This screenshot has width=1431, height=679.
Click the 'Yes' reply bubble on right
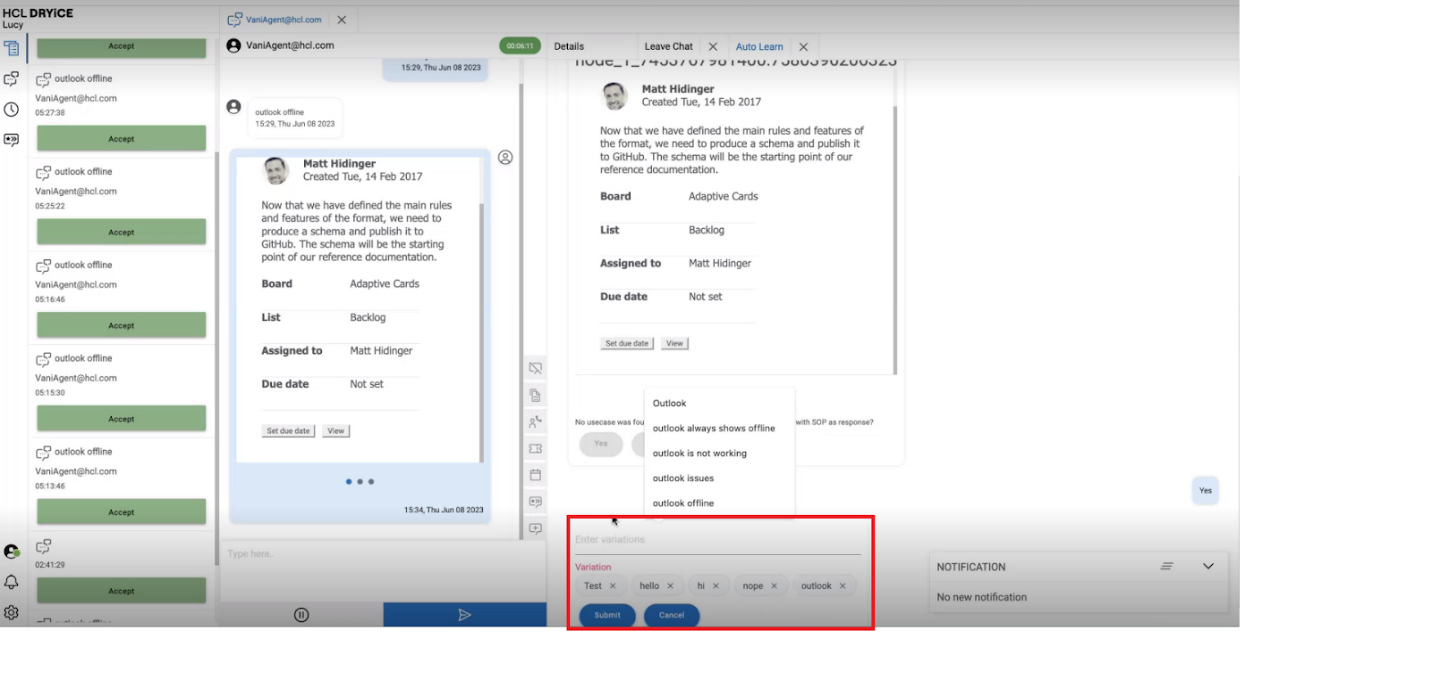[1205, 491]
